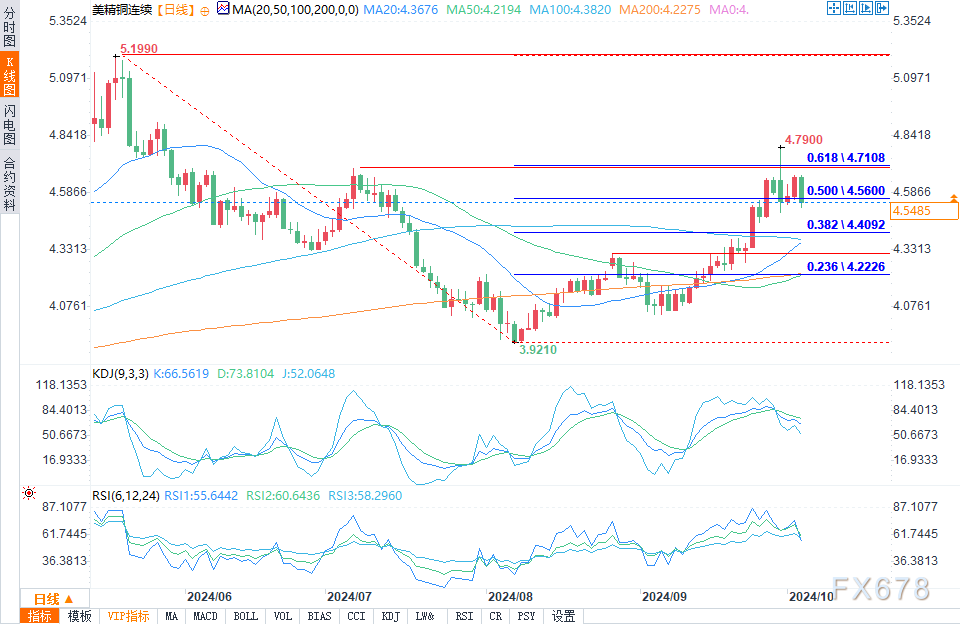Click the MA100:4.3820 value
The width and height of the screenshot is (960, 624).
click(570, 10)
